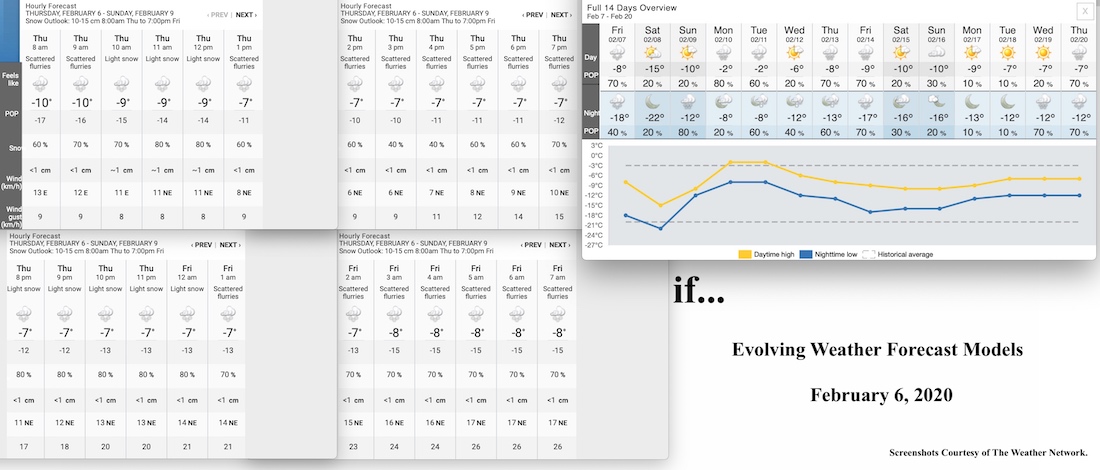Image resolution: width=1100 pixels, height=470 pixels.
Task: Click NEXT in the Thu 2 pm panel
Action: point(561,15)
